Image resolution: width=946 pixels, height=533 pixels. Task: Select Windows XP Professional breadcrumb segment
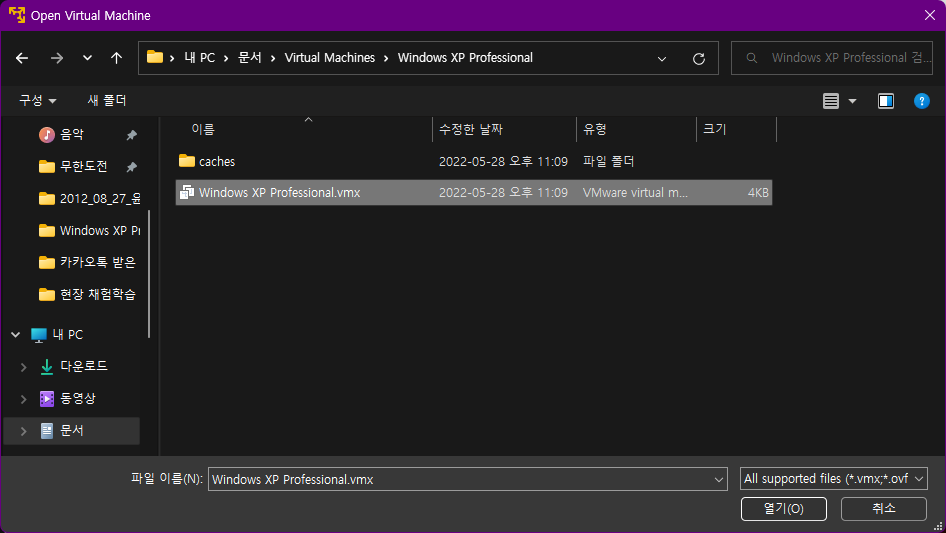pos(465,58)
